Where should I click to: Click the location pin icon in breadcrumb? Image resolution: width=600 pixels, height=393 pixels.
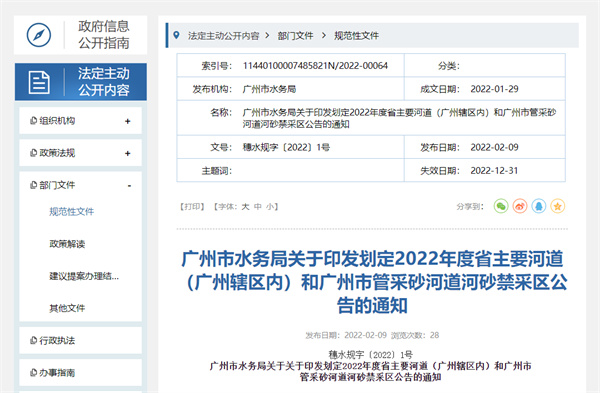point(176,35)
